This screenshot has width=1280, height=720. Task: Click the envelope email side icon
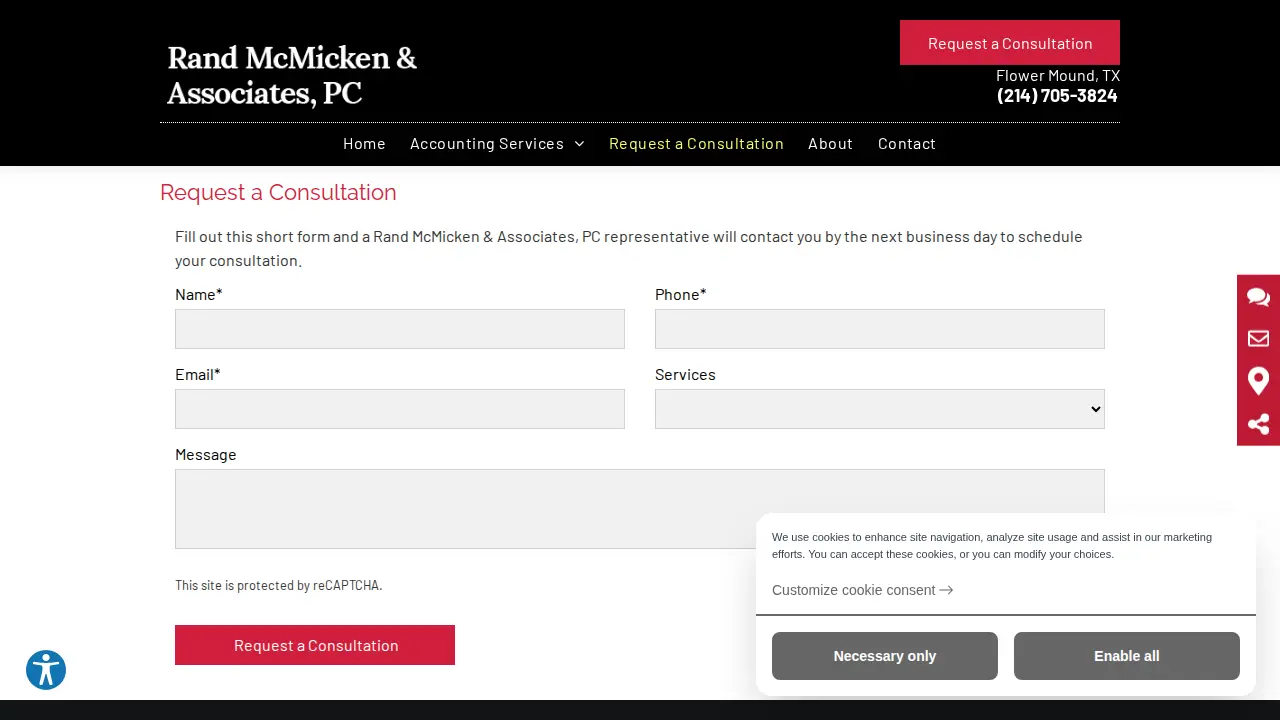[x=1258, y=339]
